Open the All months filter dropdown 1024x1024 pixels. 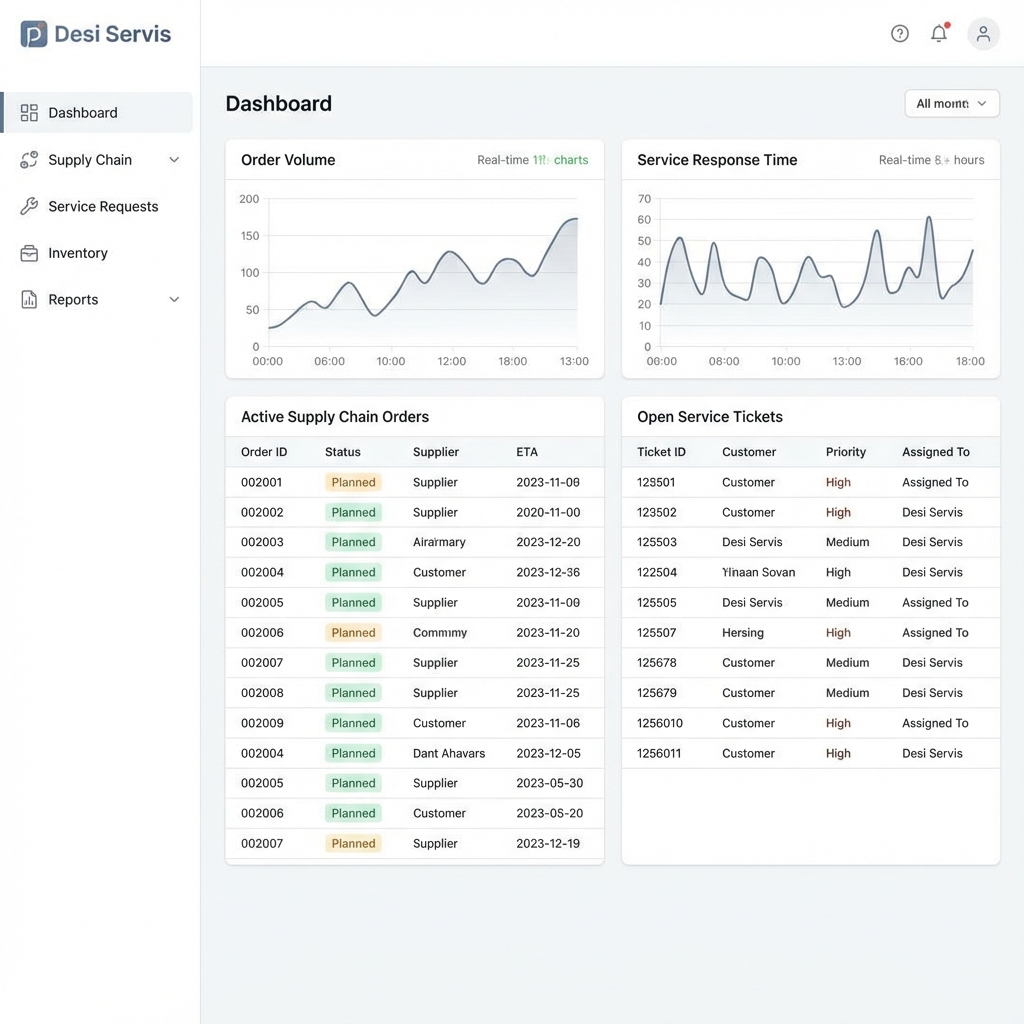pyautogui.click(x=952, y=104)
